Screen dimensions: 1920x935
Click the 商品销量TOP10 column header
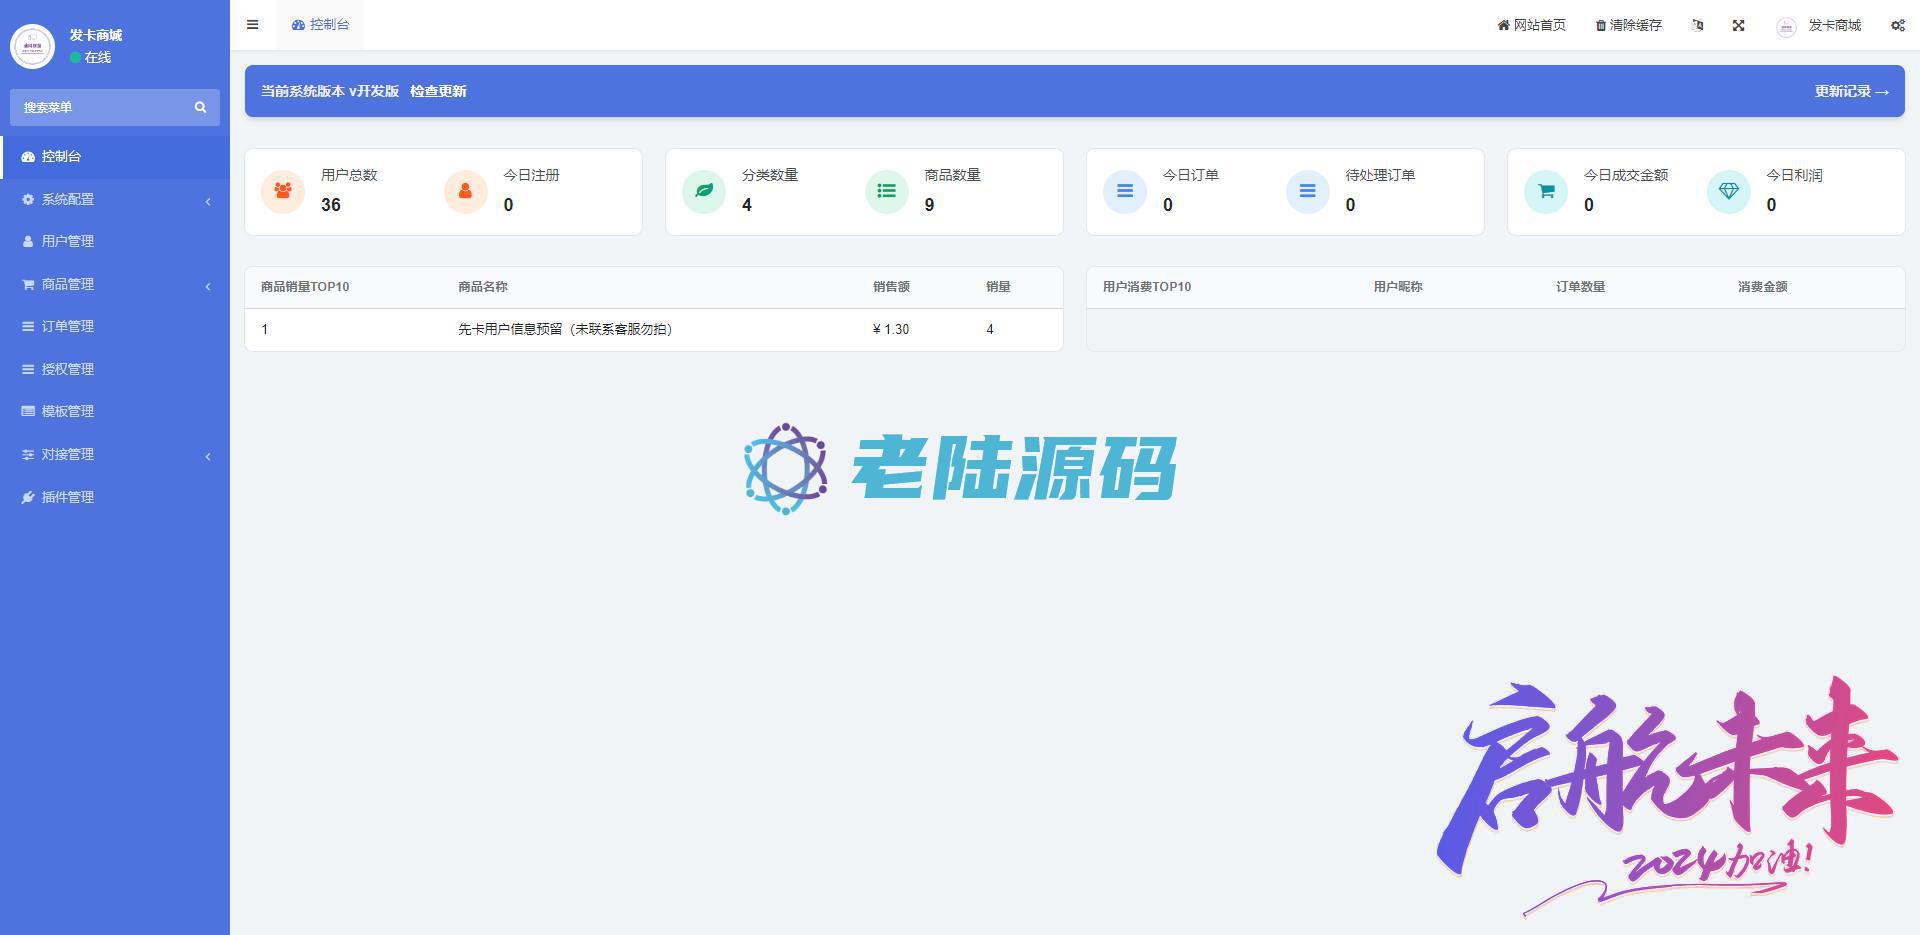pyautogui.click(x=305, y=287)
